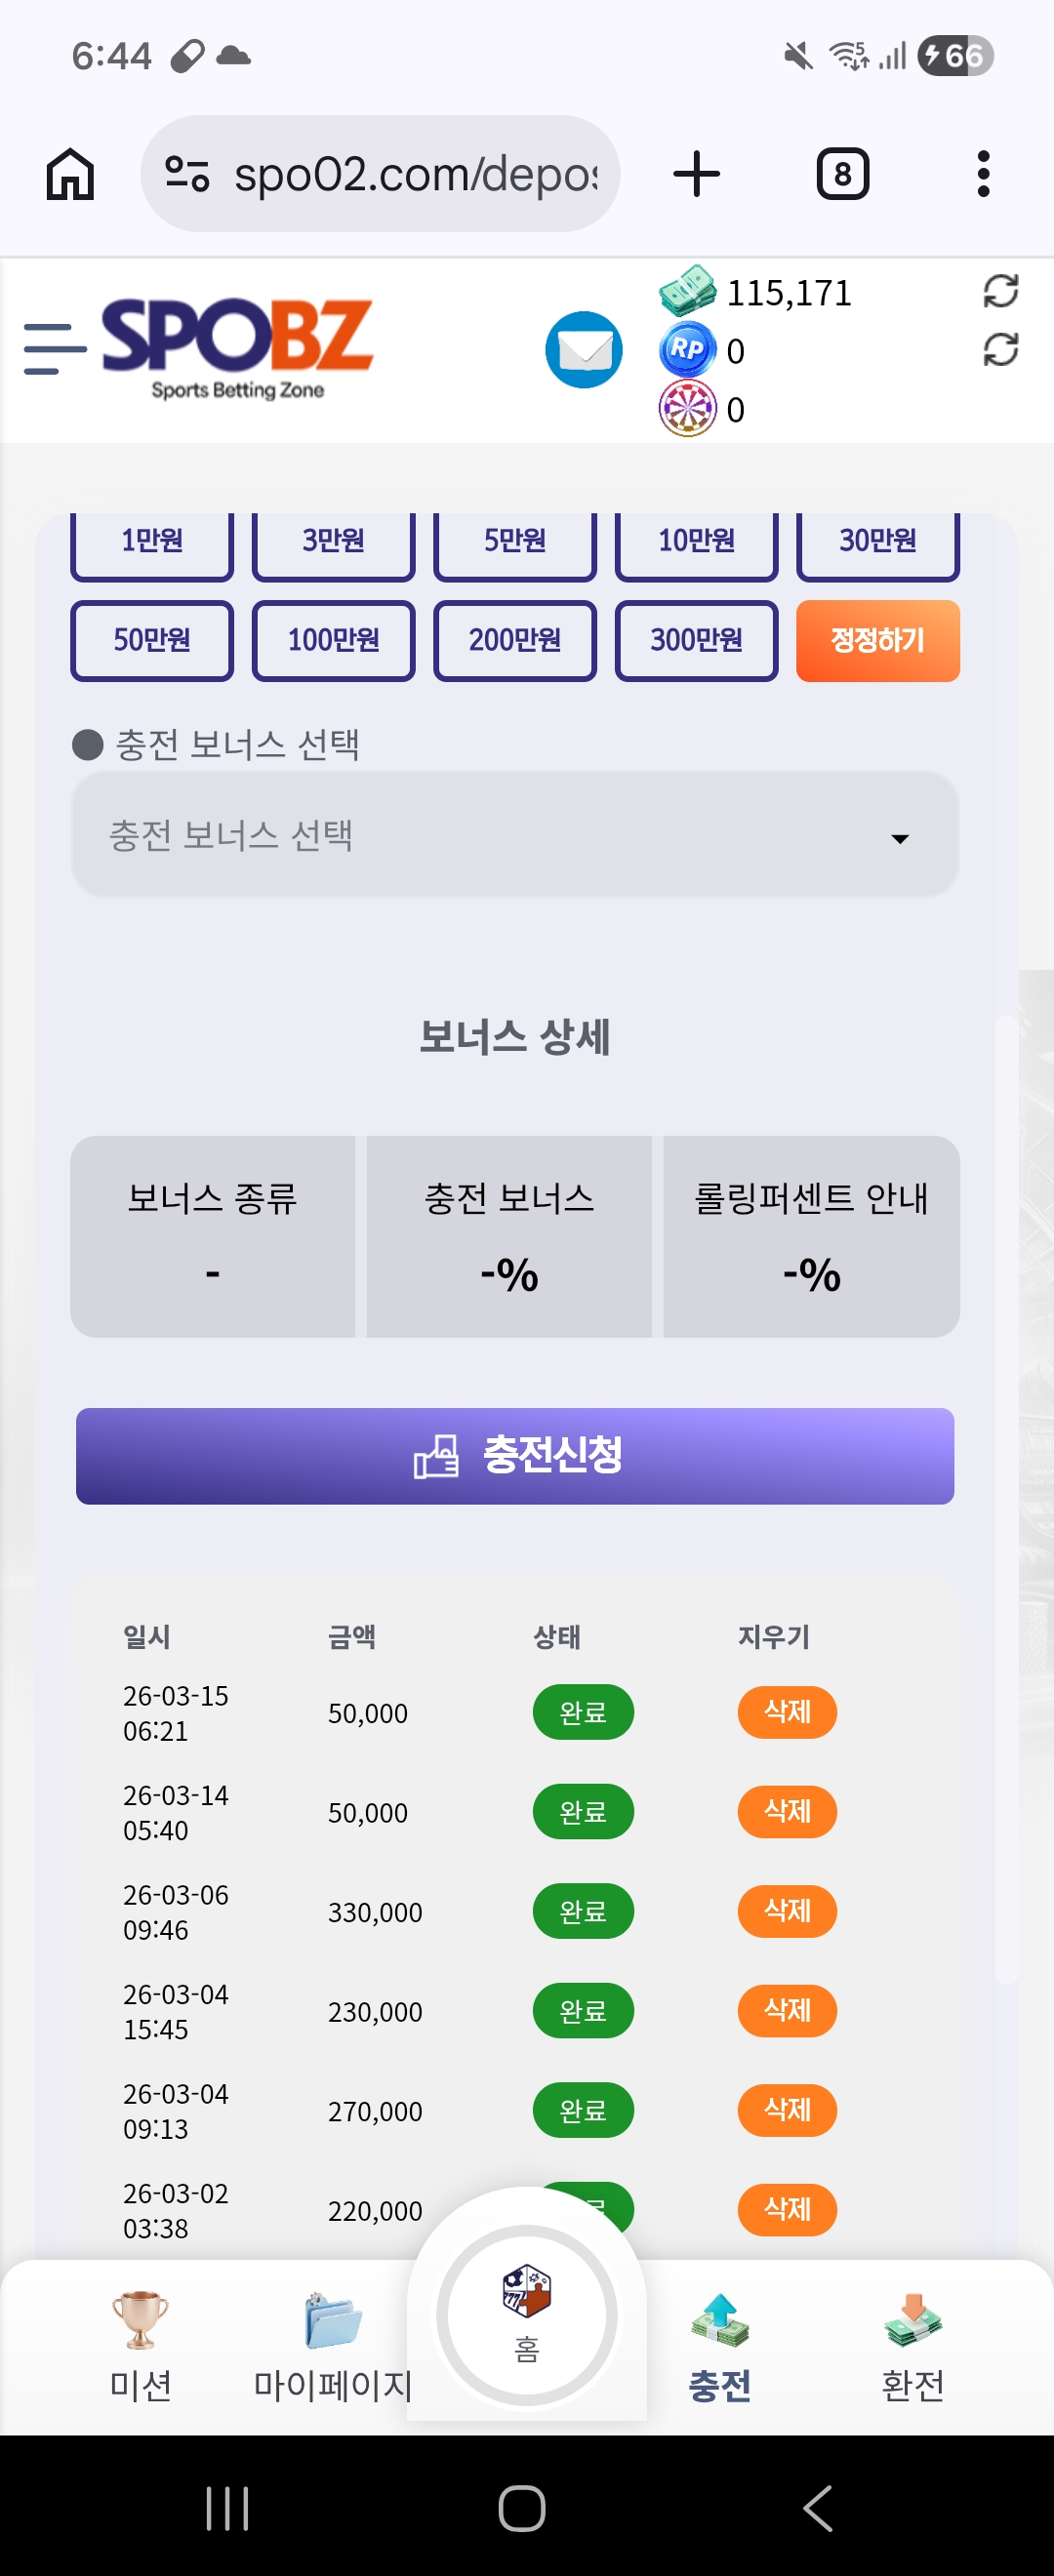Expand the 충전 보너스 선택 dropdown
Viewport: 1054px width, 2576px height.
(x=514, y=836)
